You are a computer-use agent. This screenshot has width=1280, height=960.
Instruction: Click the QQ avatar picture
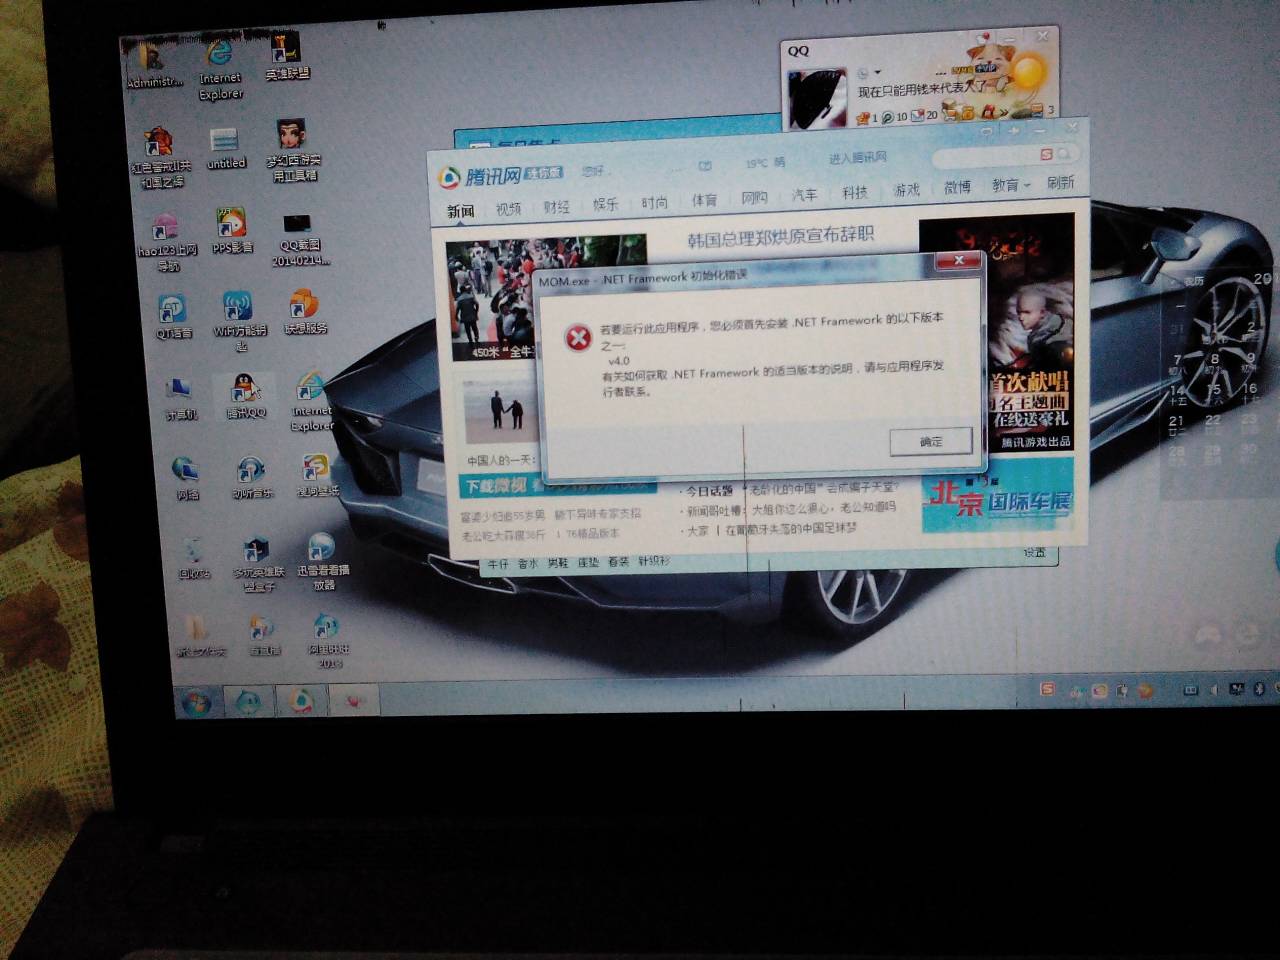coord(818,98)
